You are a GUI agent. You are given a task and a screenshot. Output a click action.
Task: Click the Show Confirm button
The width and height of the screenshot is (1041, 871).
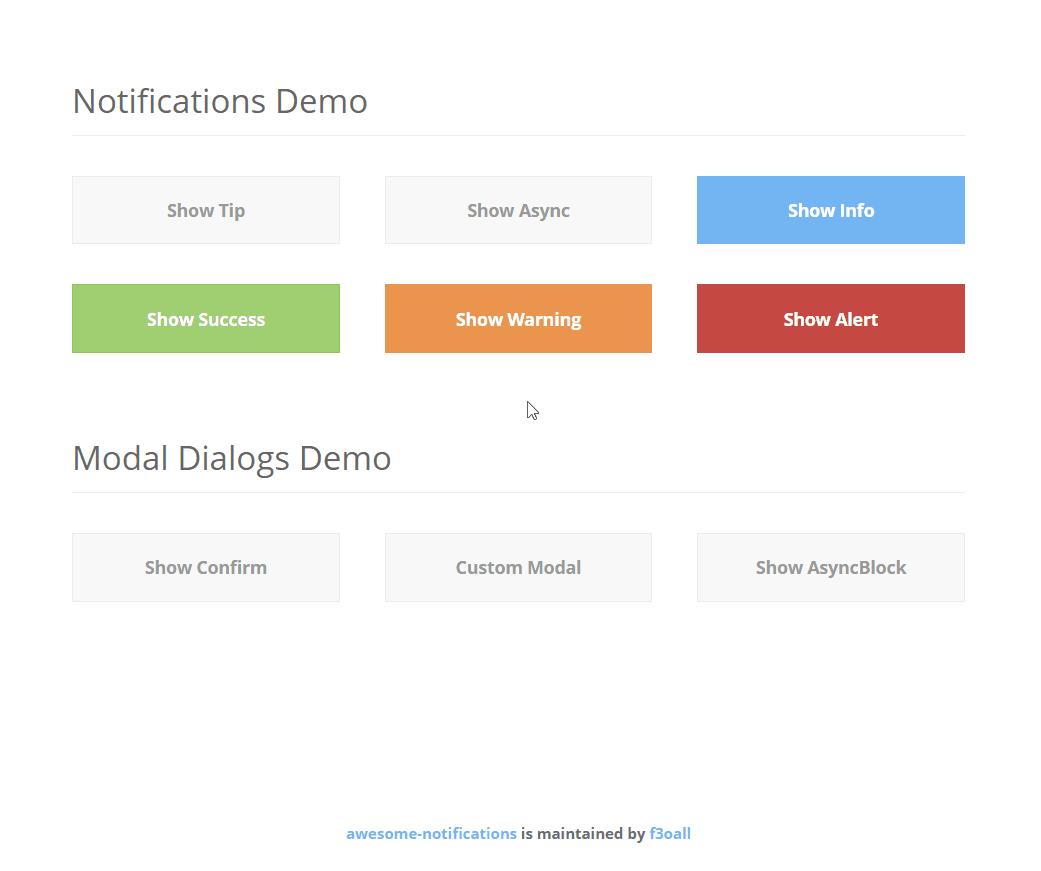pos(206,567)
